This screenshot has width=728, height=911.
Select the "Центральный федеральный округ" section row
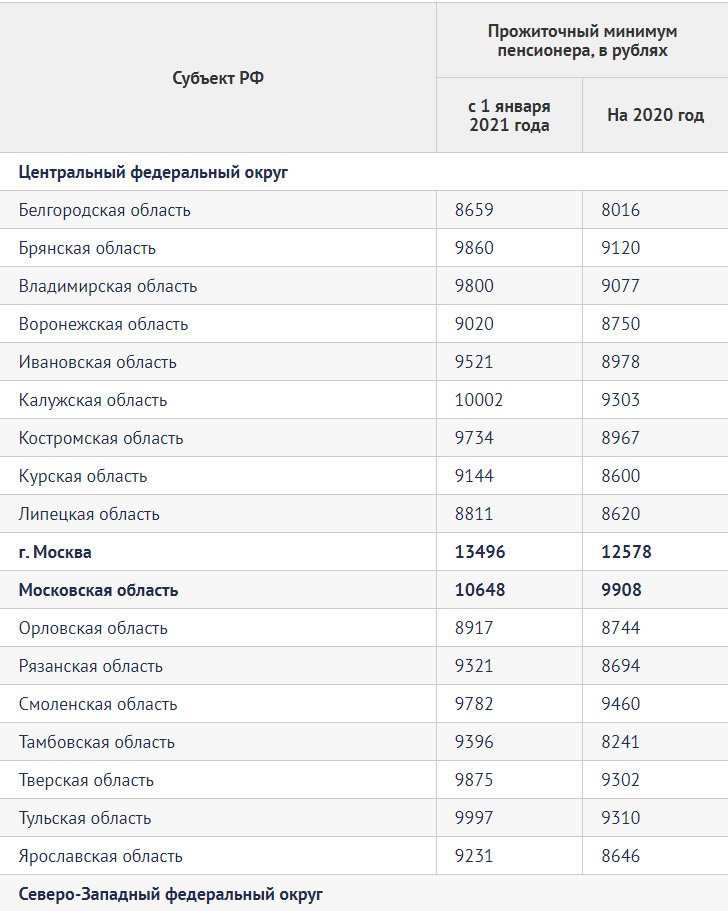153,172
